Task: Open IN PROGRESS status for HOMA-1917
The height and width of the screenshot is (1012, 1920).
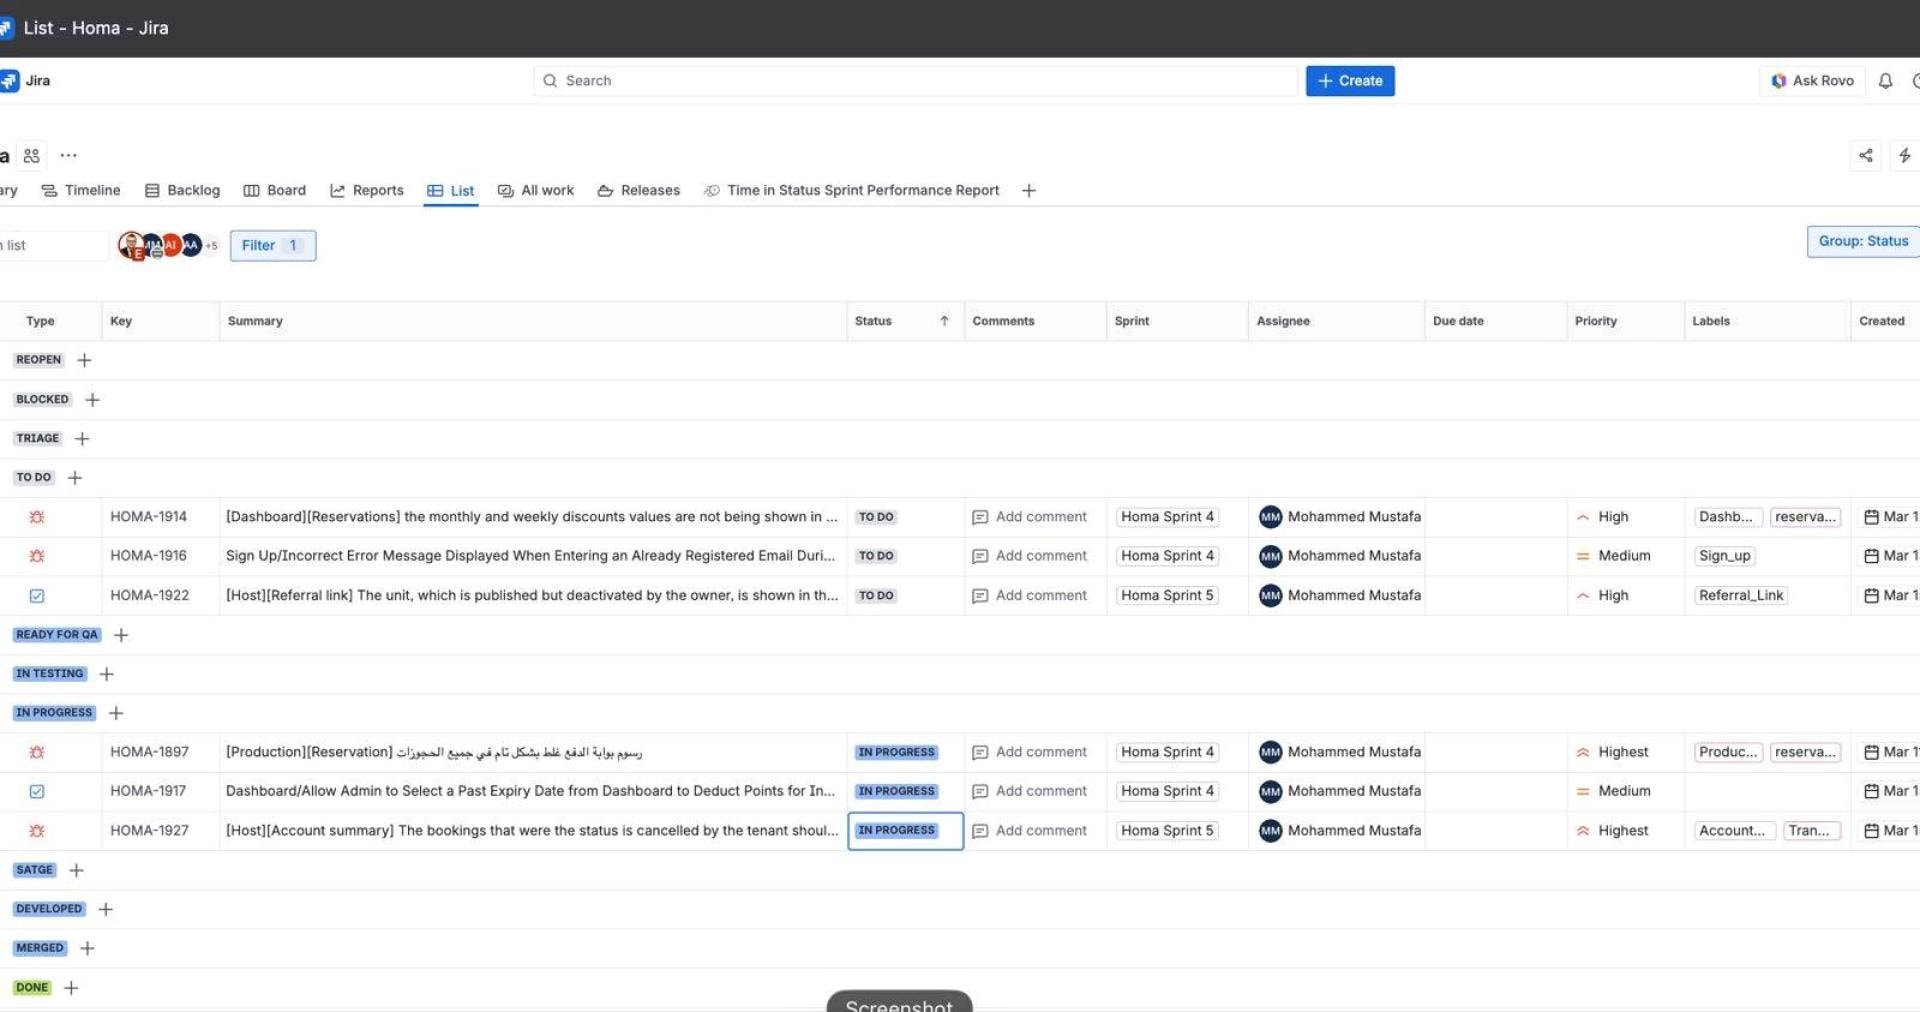Action: click(x=896, y=791)
